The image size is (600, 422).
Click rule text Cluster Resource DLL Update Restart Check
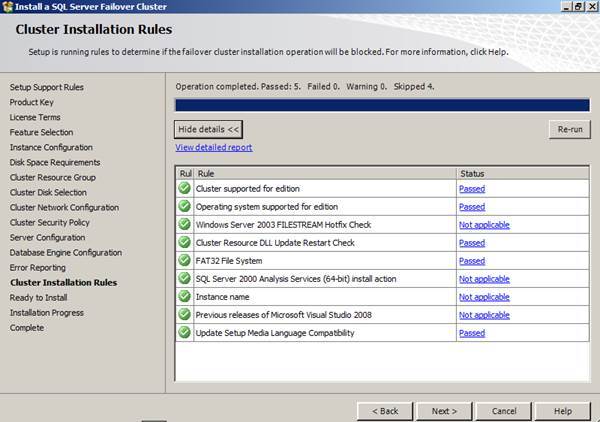click(x=275, y=243)
